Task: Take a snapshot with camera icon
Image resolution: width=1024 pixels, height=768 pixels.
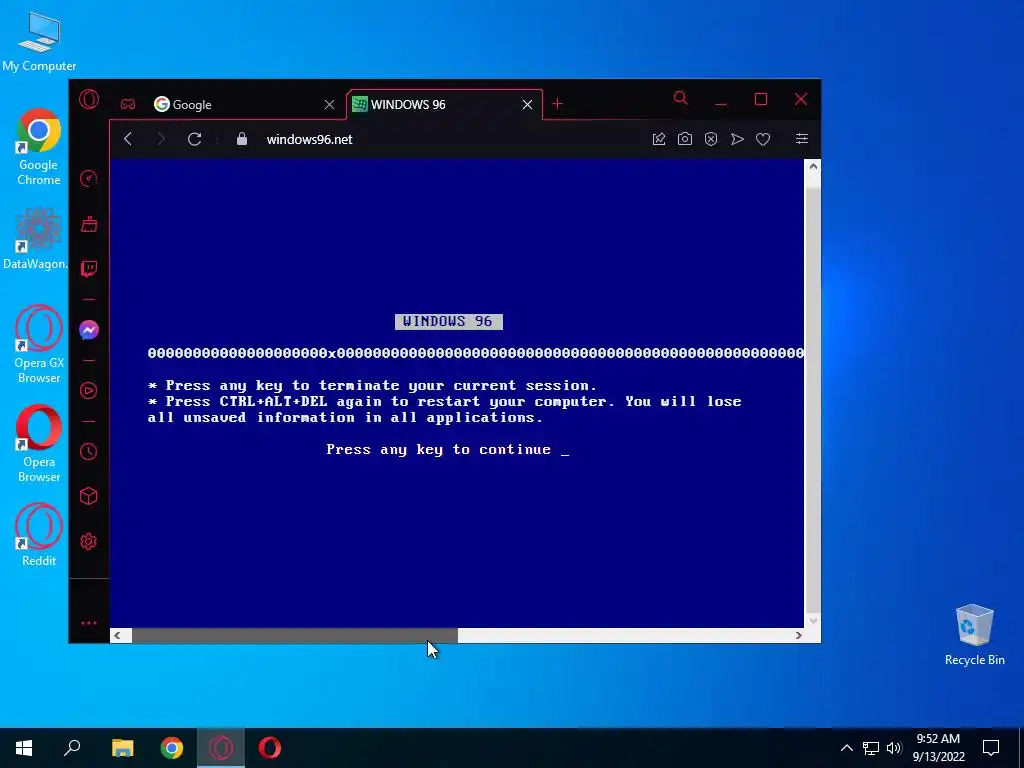Action: [x=684, y=139]
